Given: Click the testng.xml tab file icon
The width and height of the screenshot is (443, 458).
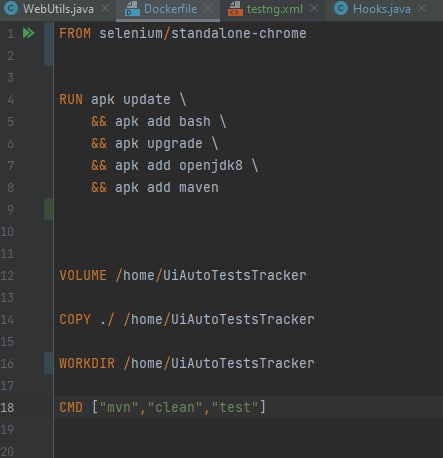Looking at the screenshot, I should 235,9.
